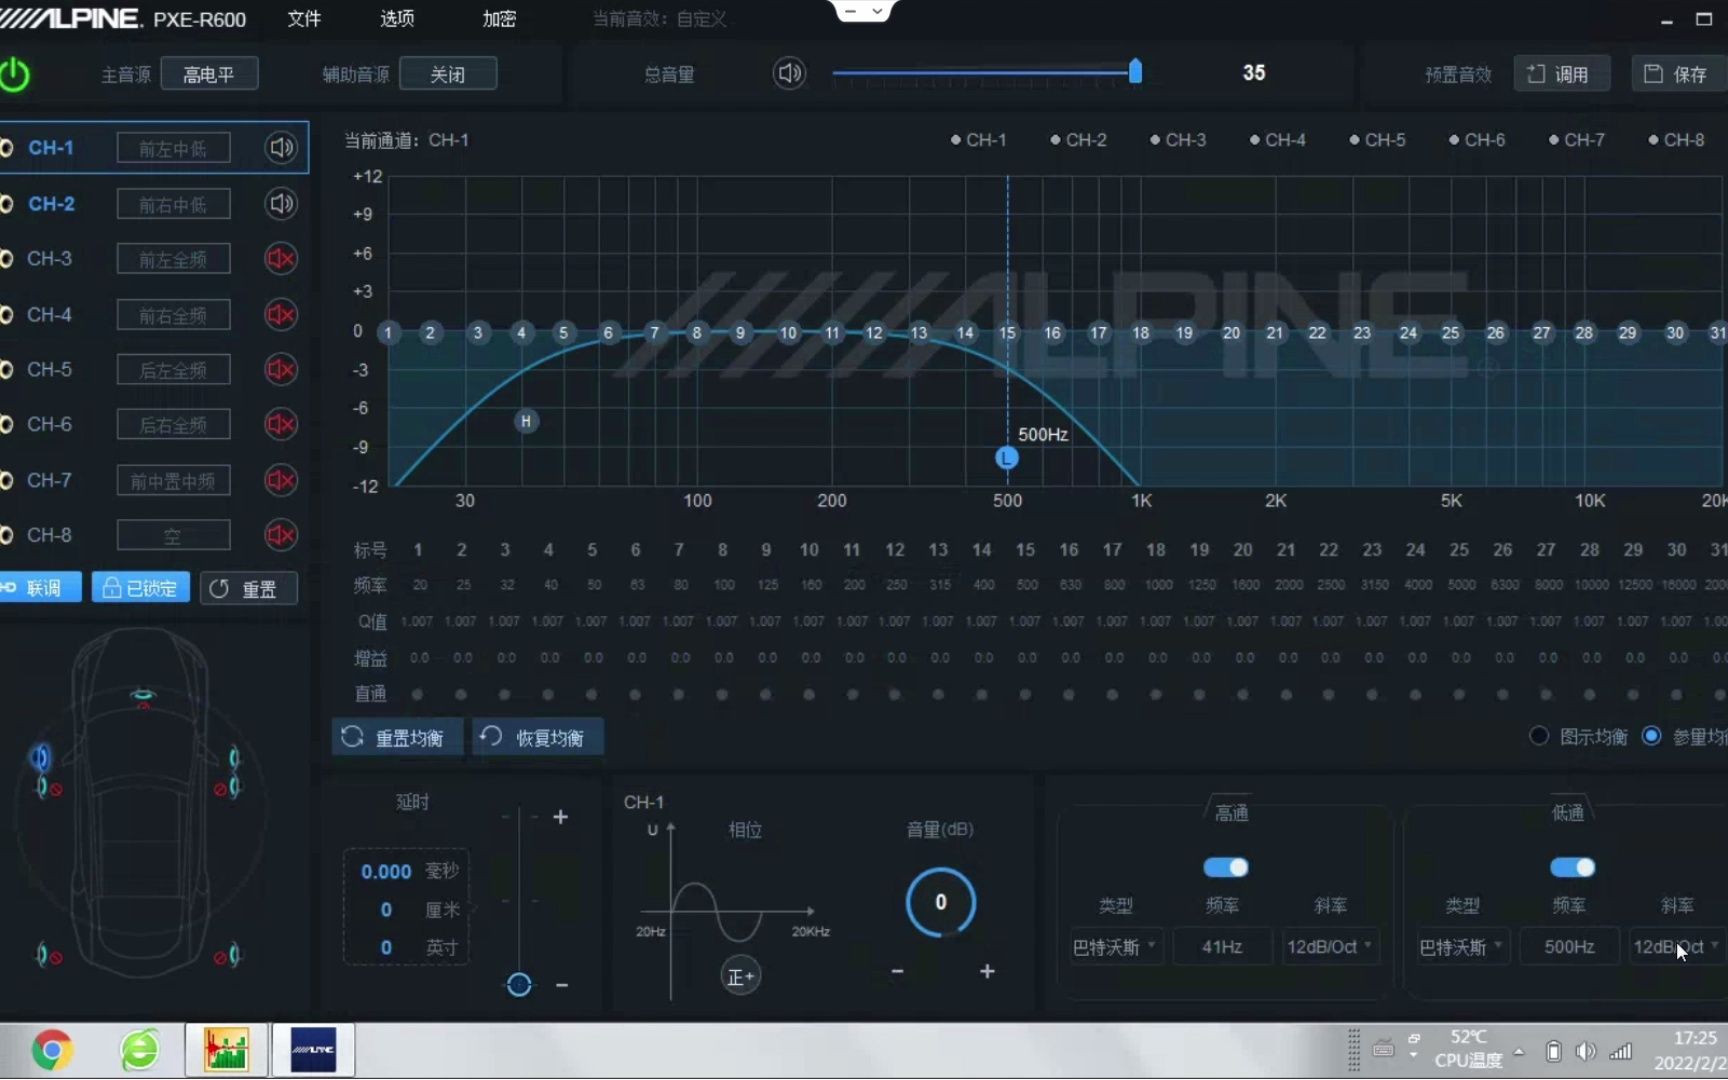Select the 图示均衡 graphic EQ radio button
Image resolution: width=1728 pixels, height=1080 pixels.
click(1539, 736)
